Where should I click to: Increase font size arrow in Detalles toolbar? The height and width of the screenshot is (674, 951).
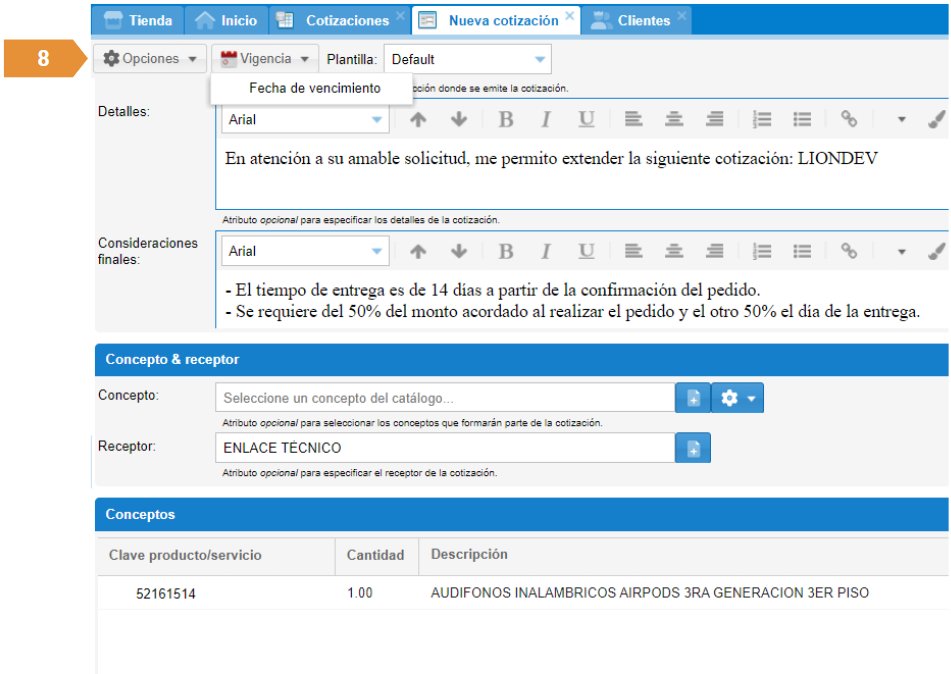[418, 119]
